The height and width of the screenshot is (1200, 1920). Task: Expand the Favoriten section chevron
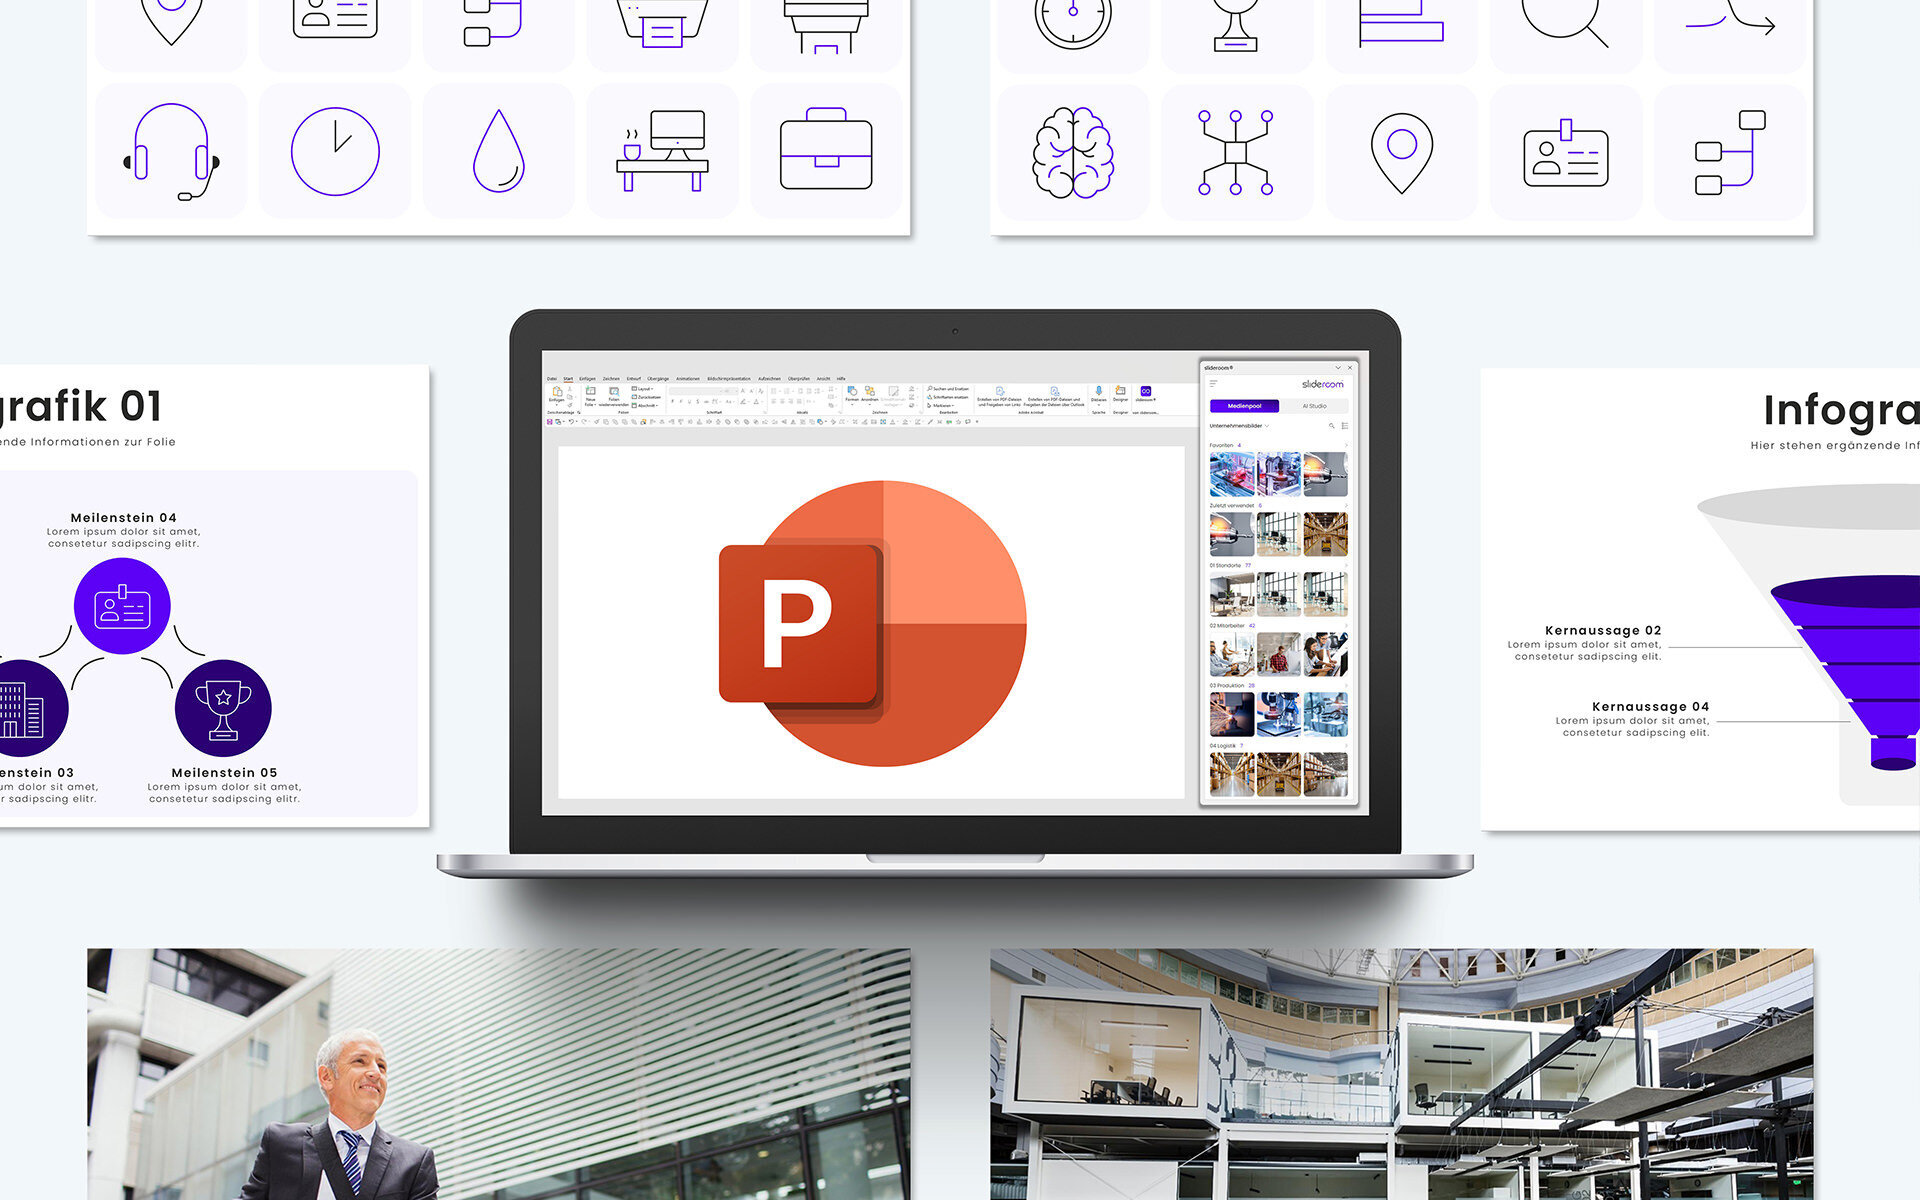[1346, 445]
